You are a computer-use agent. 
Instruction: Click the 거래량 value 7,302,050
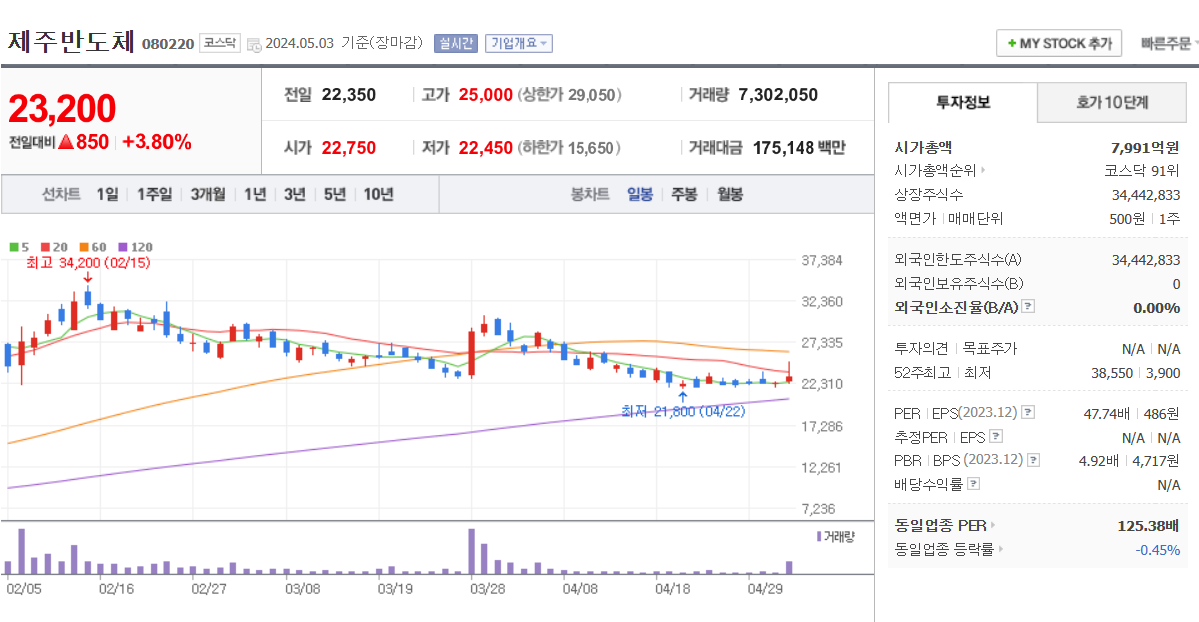(x=778, y=95)
